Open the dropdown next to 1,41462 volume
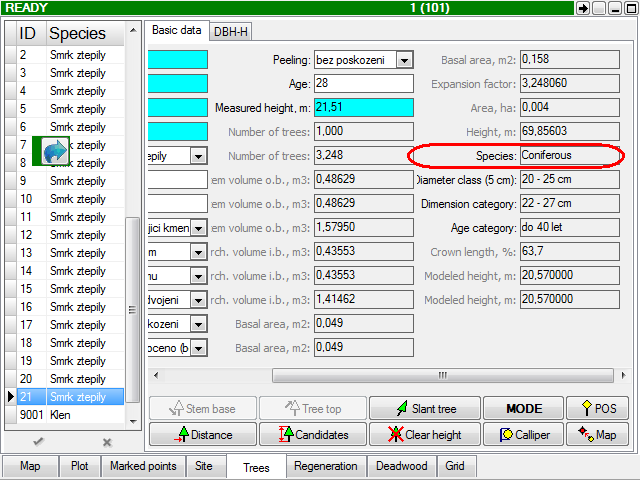 (199, 300)
